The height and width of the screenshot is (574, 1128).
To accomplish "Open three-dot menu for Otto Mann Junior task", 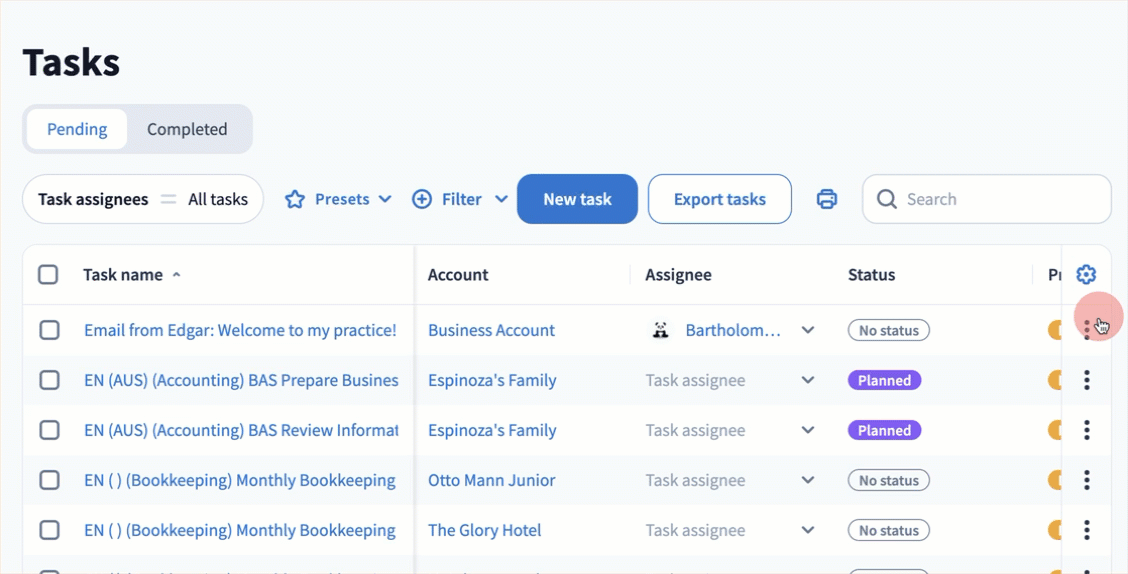I will 1087,480.
